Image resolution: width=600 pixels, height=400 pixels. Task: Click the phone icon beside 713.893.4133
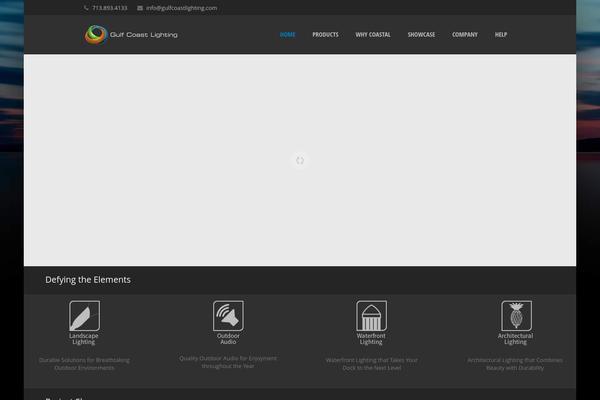click(x=86, y=8)
